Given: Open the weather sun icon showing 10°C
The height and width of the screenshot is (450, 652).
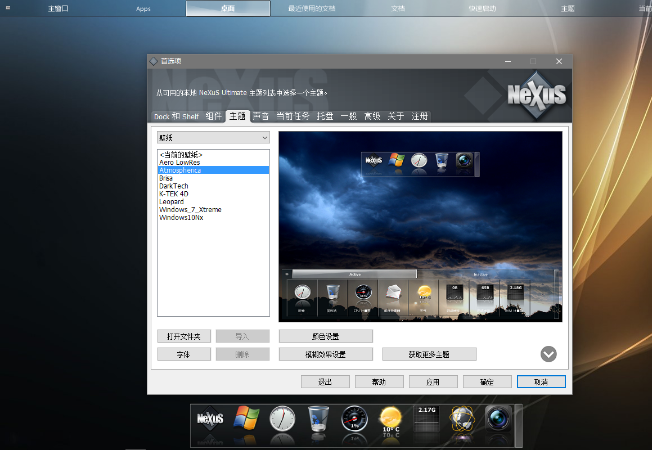Looking at the screenshot, I should [x=390, y=419].
